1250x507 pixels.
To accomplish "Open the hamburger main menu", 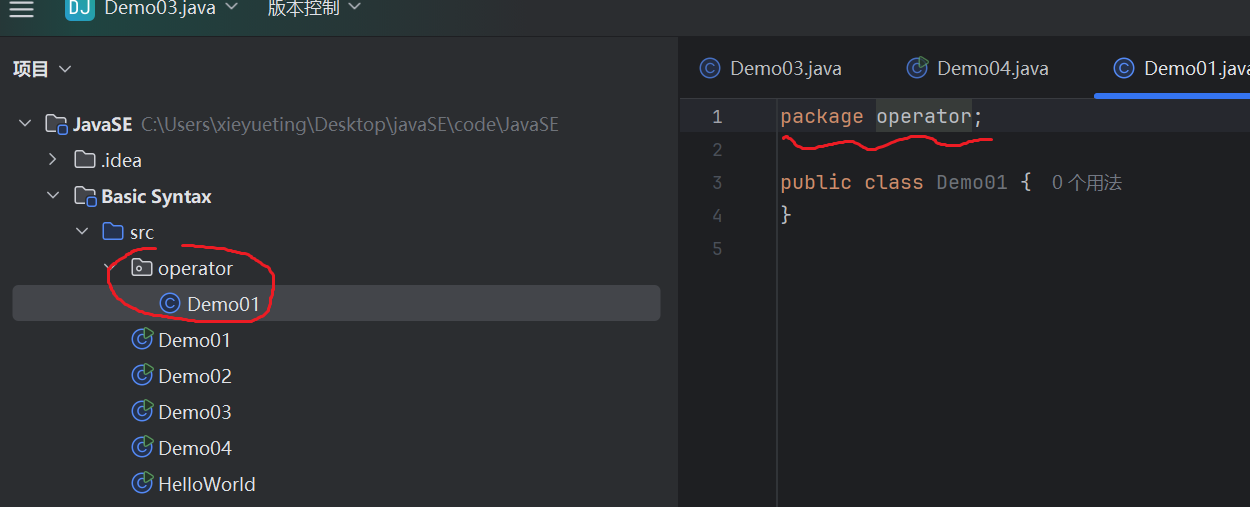I will pos(21,10).
